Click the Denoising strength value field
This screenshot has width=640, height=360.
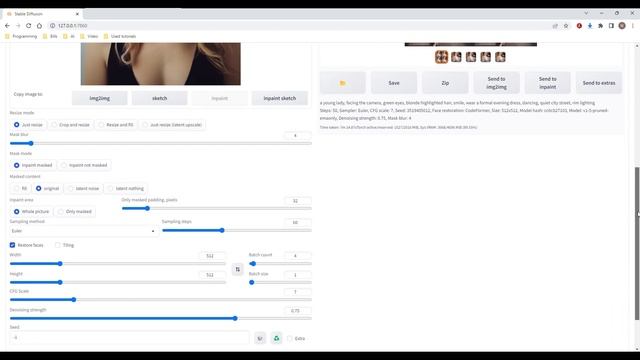tap(298, 311)
